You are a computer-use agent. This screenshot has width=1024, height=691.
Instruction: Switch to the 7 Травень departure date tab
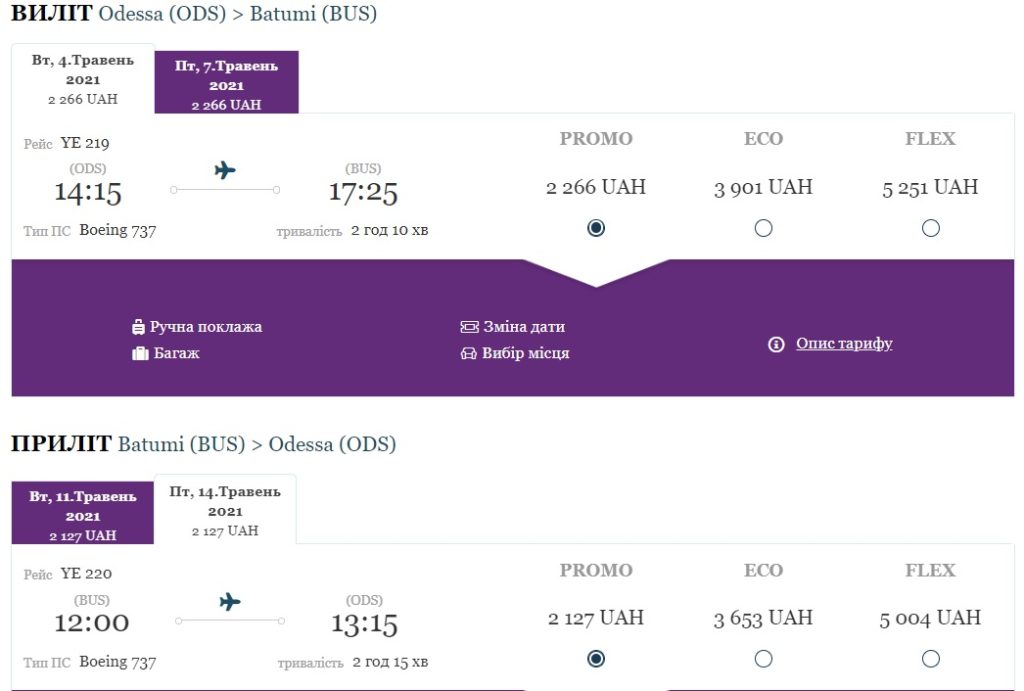click(226, 84)
